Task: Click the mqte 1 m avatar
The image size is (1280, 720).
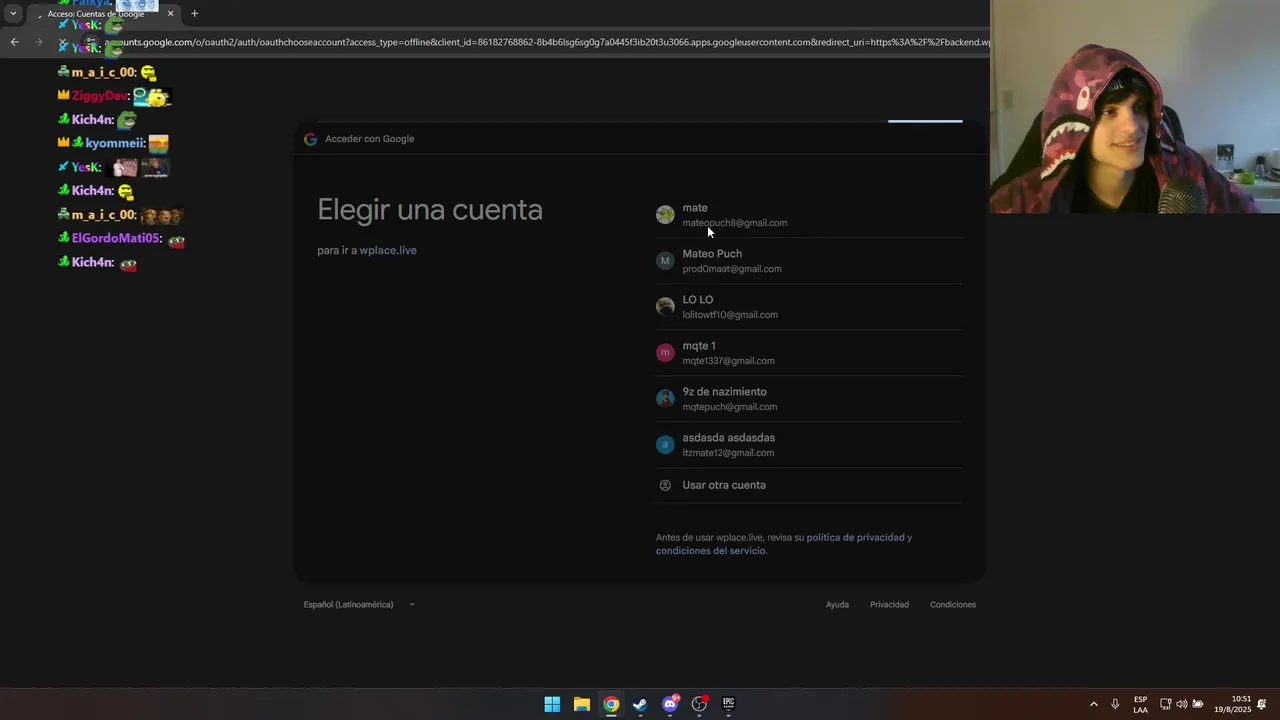Action: pos(665,353)
